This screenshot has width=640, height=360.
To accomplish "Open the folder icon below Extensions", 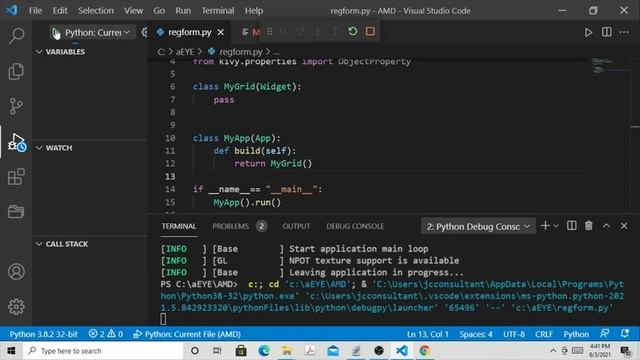I will coord(16,212).
